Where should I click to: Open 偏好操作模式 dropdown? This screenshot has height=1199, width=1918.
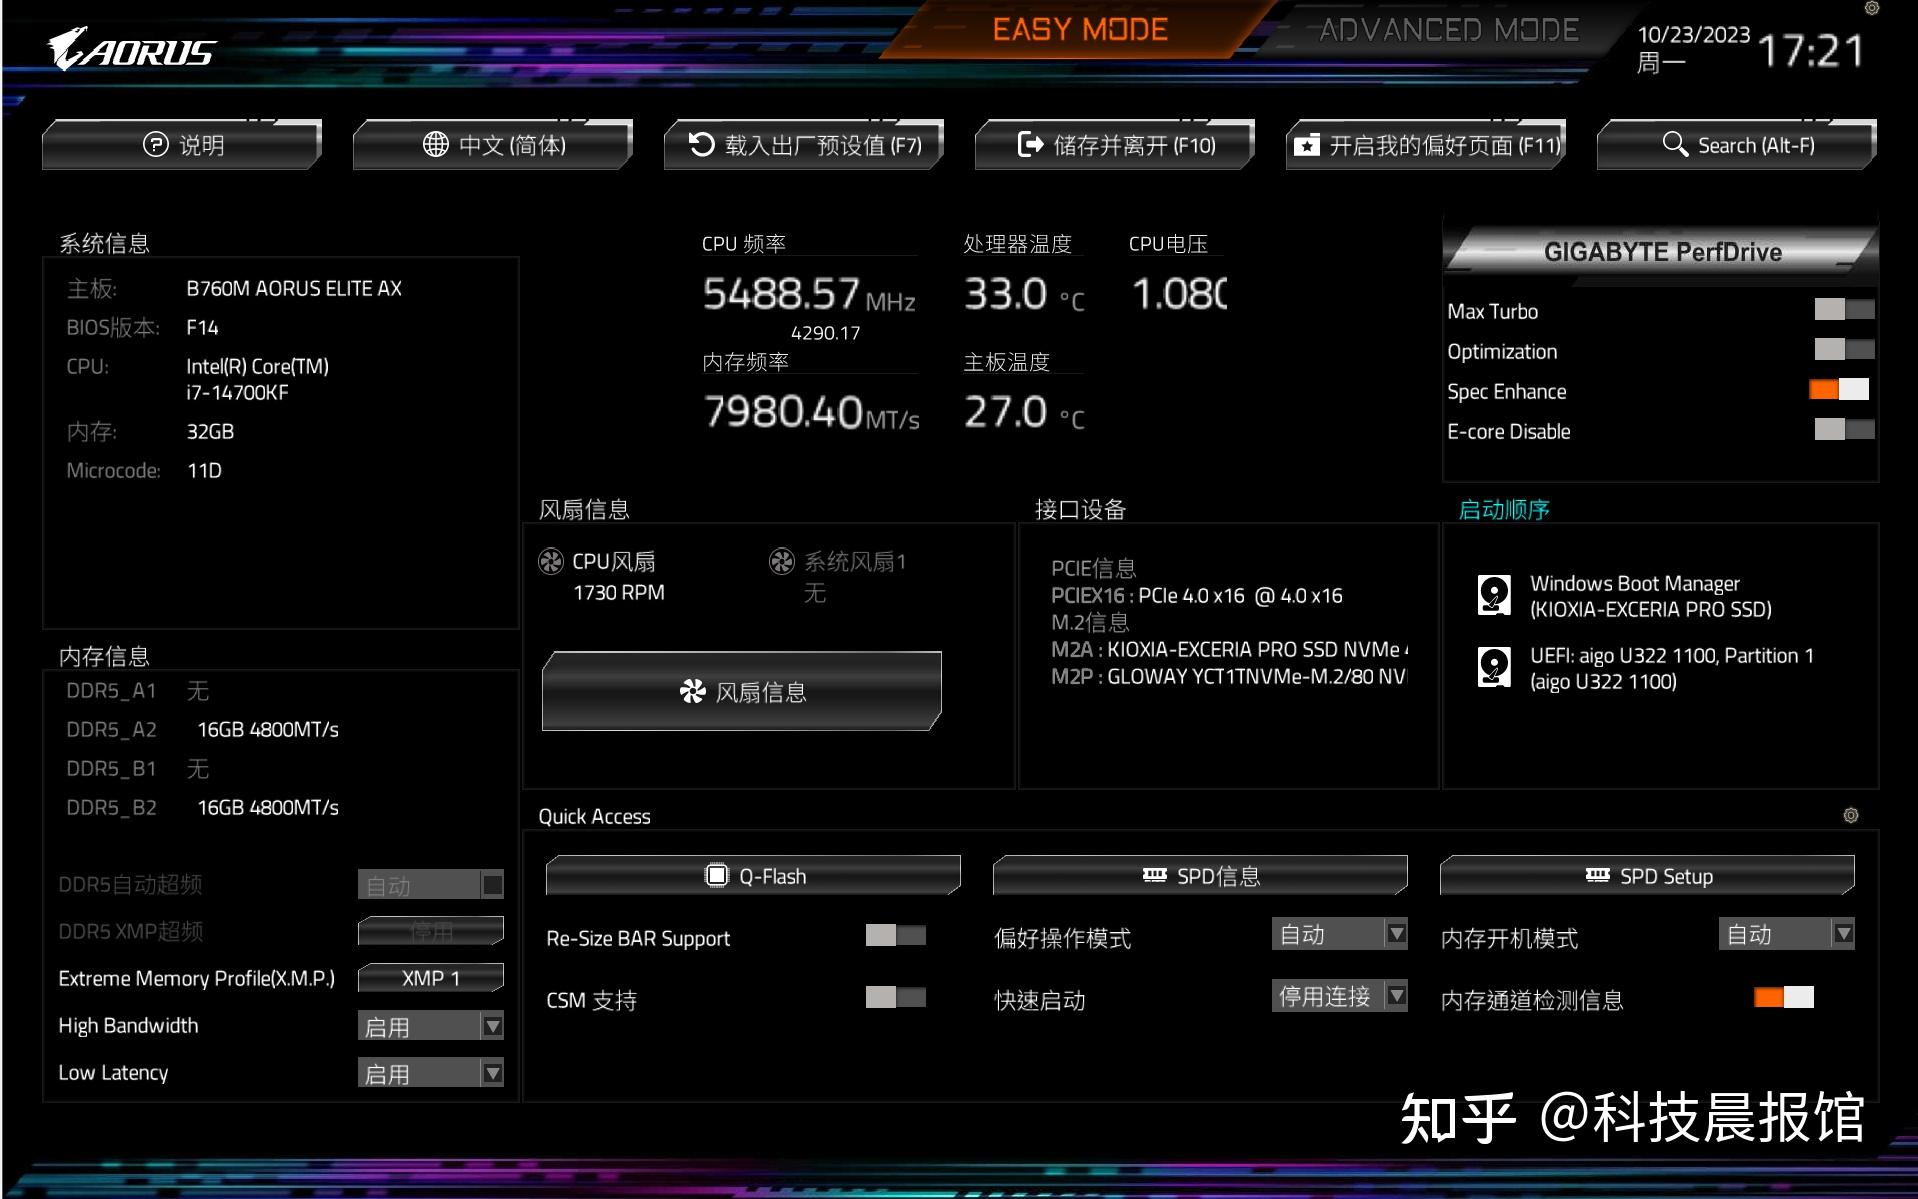1340,935
